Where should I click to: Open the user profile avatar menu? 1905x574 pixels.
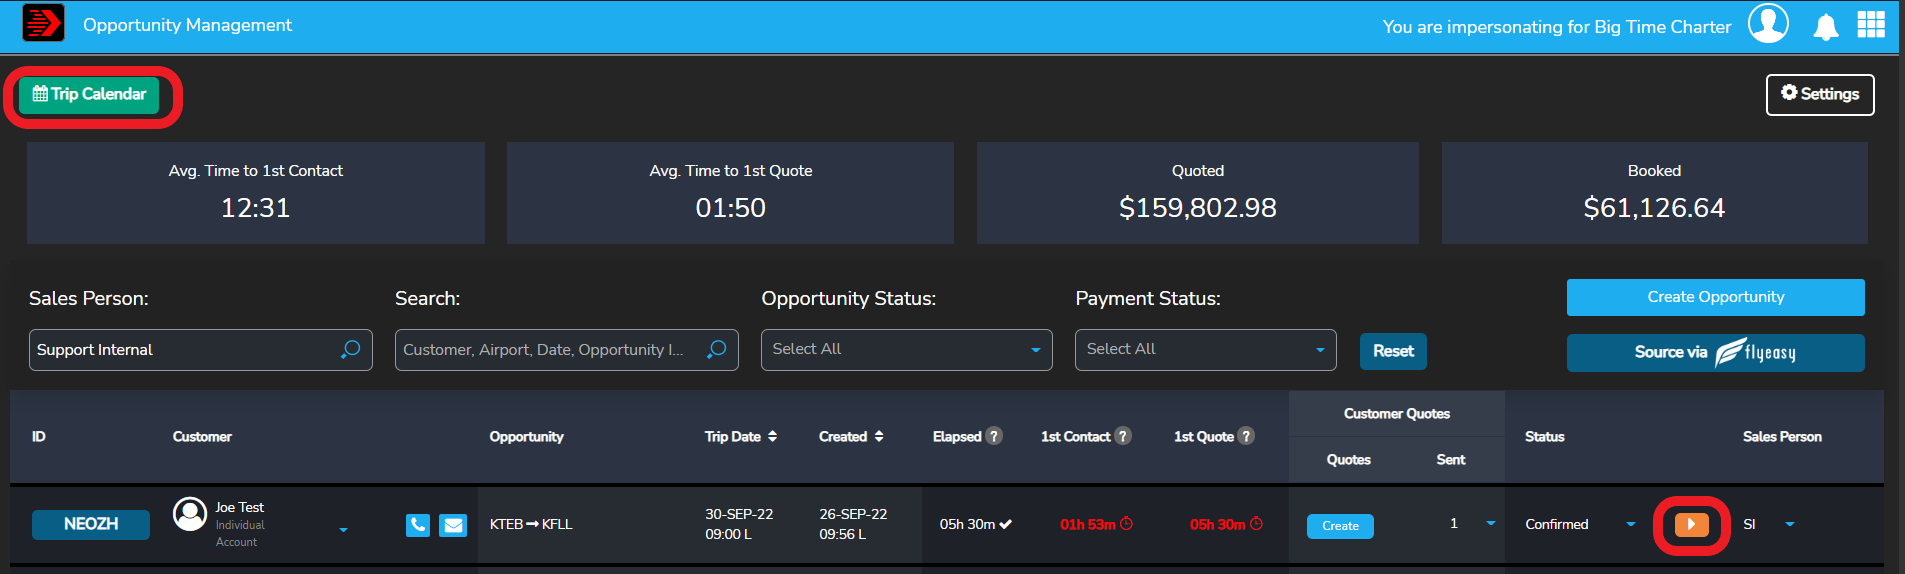click(1767, 24)
